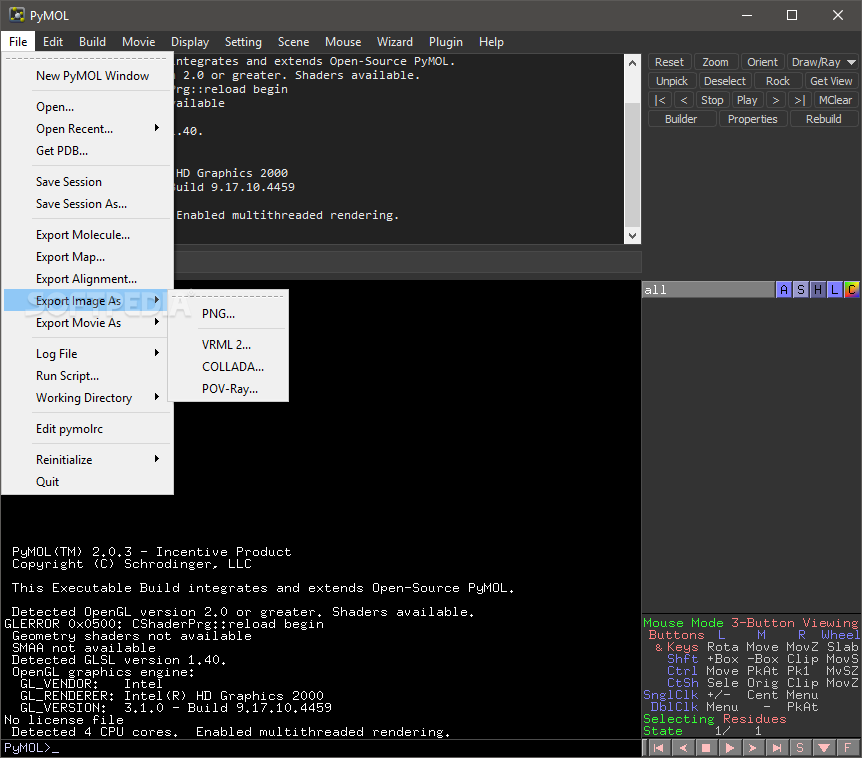The height and width of the screenshot is (758, 862).
Task: Click the rewind-to-first-frame playback icon
Action: pyautogui.click(x=658, y=748)
